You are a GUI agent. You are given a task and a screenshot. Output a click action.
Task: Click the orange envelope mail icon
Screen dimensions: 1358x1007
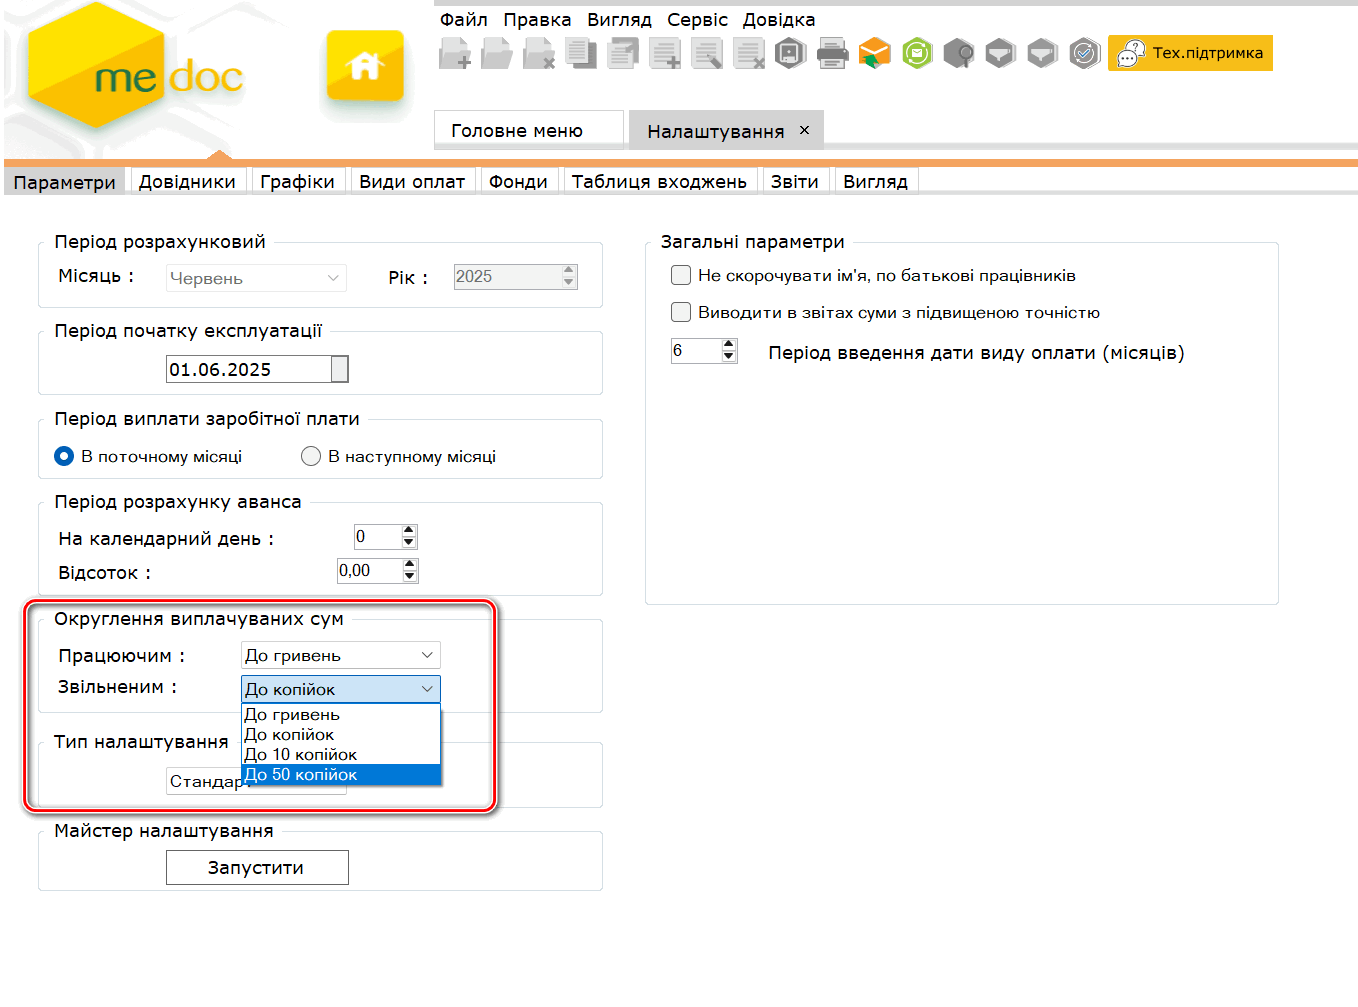click(874, 53)
